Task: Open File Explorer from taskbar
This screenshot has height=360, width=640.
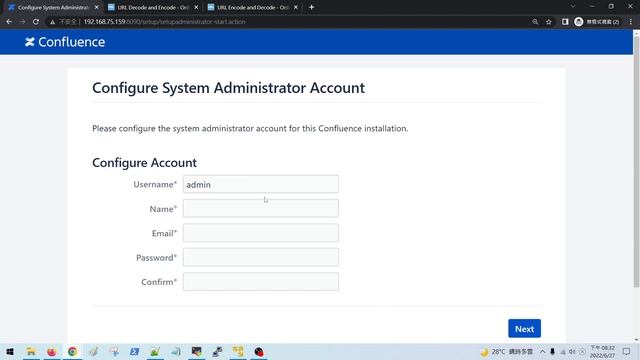Action: click(x=31, y=351)
